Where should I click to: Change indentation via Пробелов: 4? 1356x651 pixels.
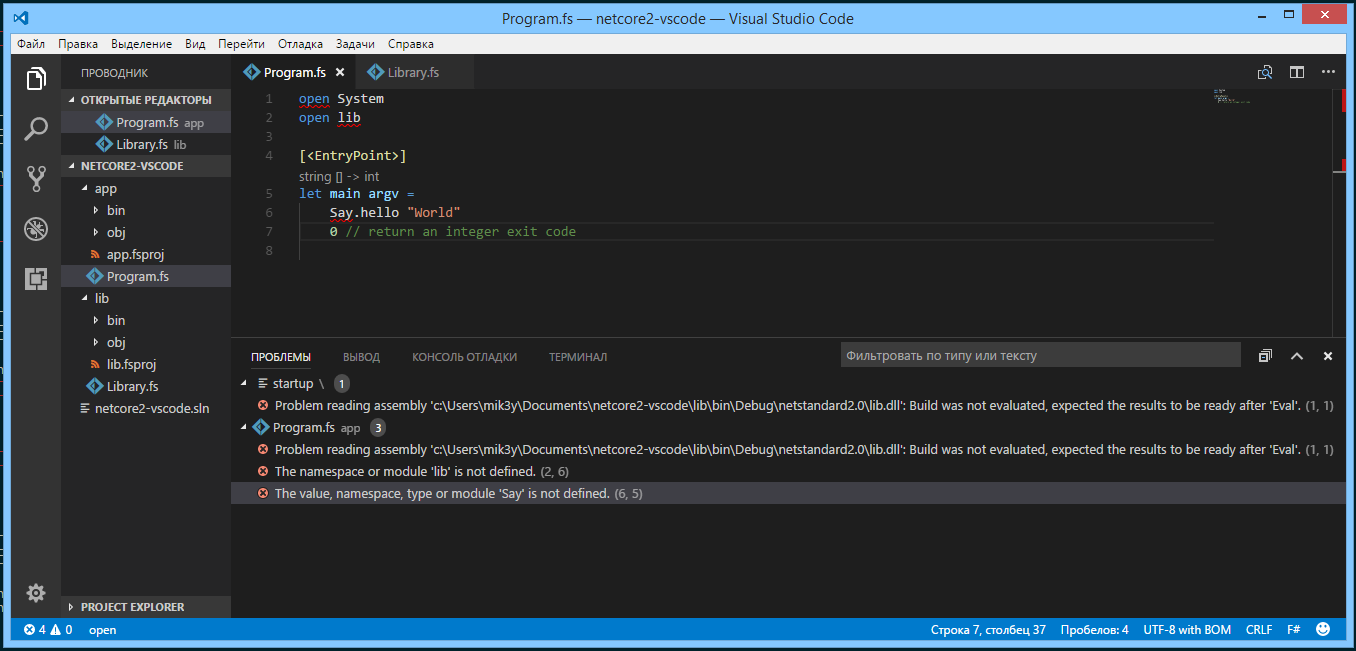coord(1097,630)
